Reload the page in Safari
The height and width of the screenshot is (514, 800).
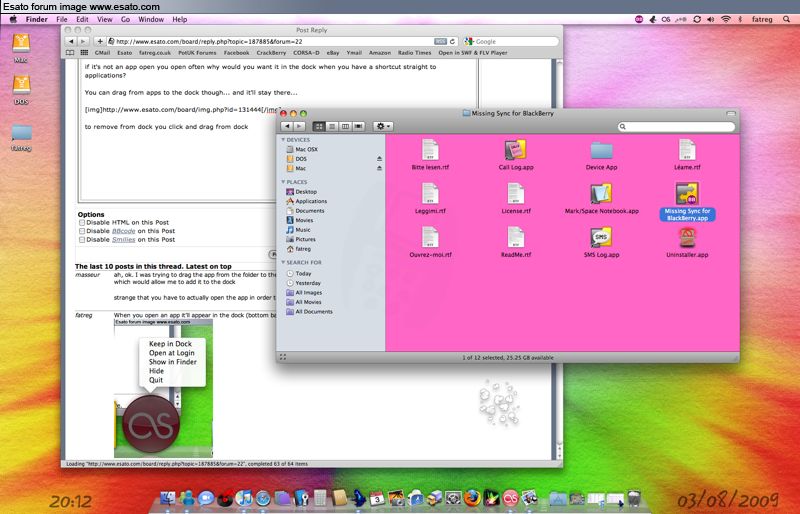point(452,41)
